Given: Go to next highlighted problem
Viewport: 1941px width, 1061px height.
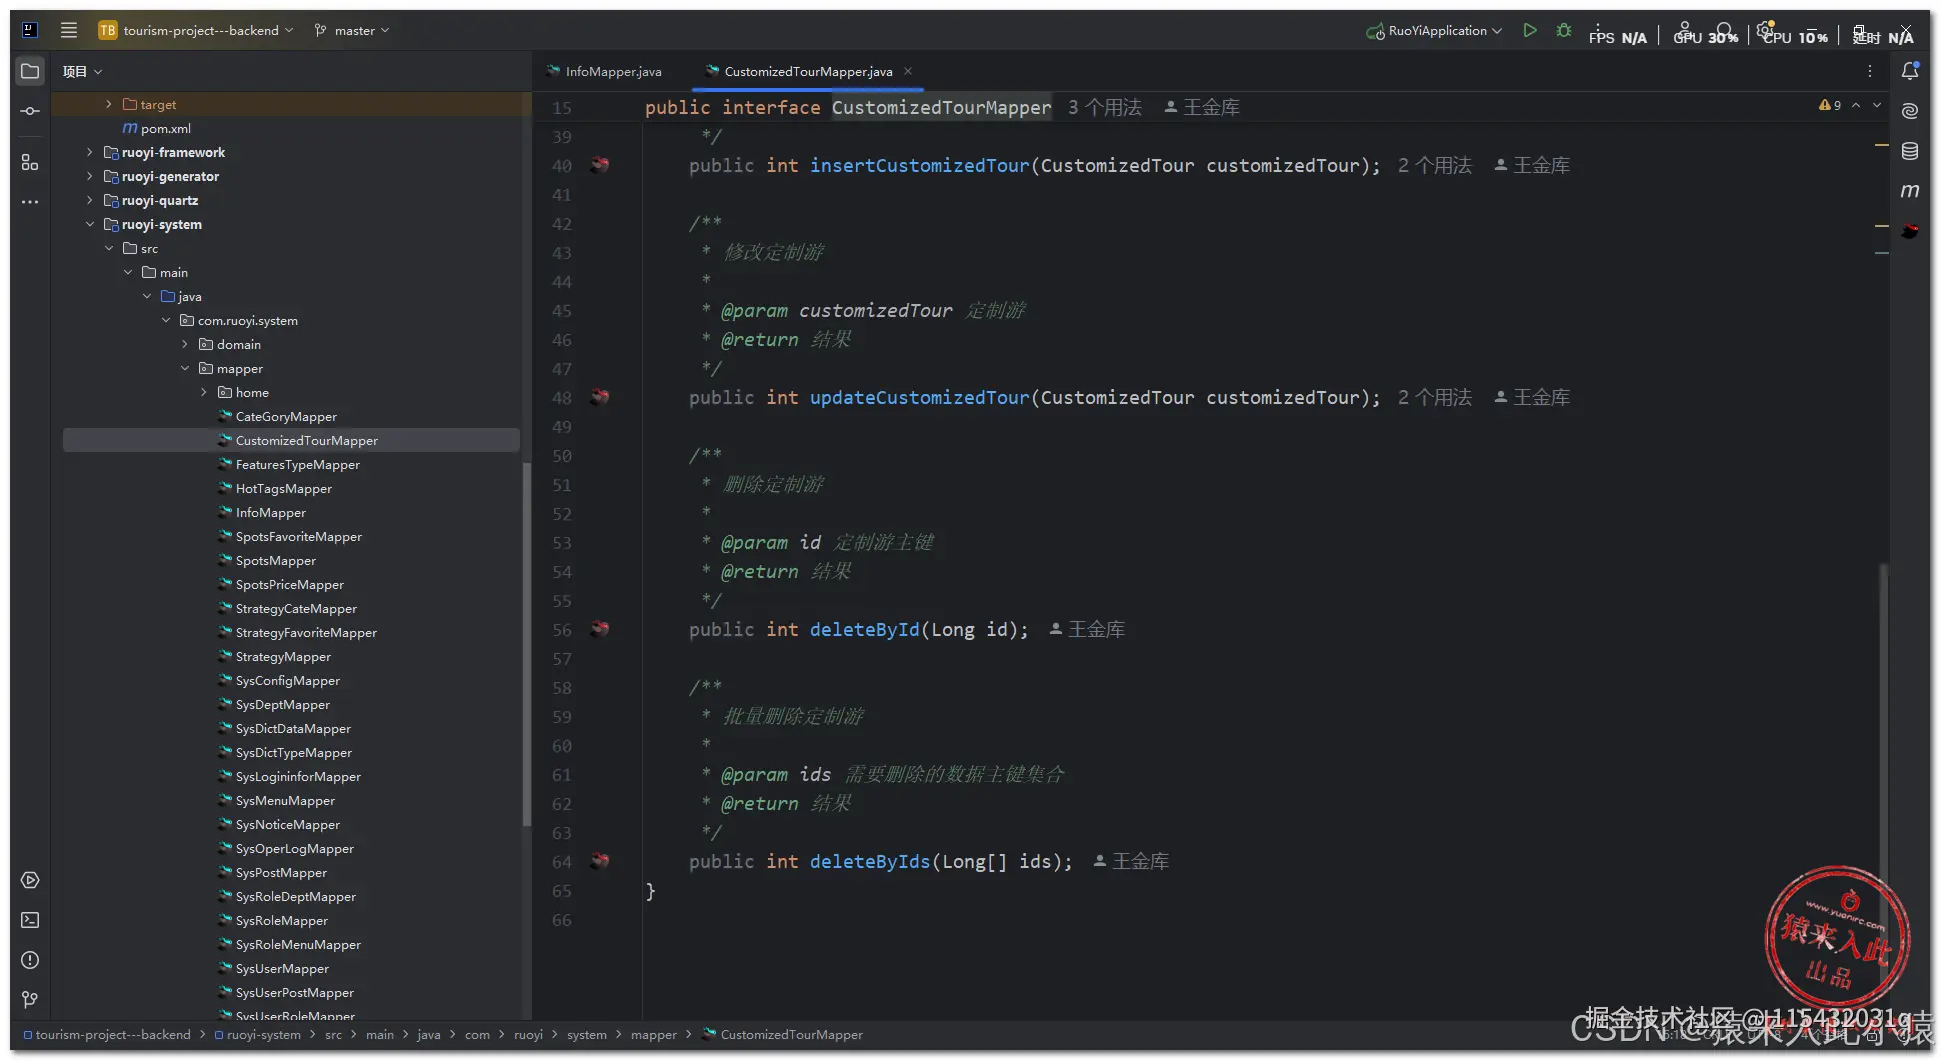Looking at the screenshot, I should tap(1877, 105).
